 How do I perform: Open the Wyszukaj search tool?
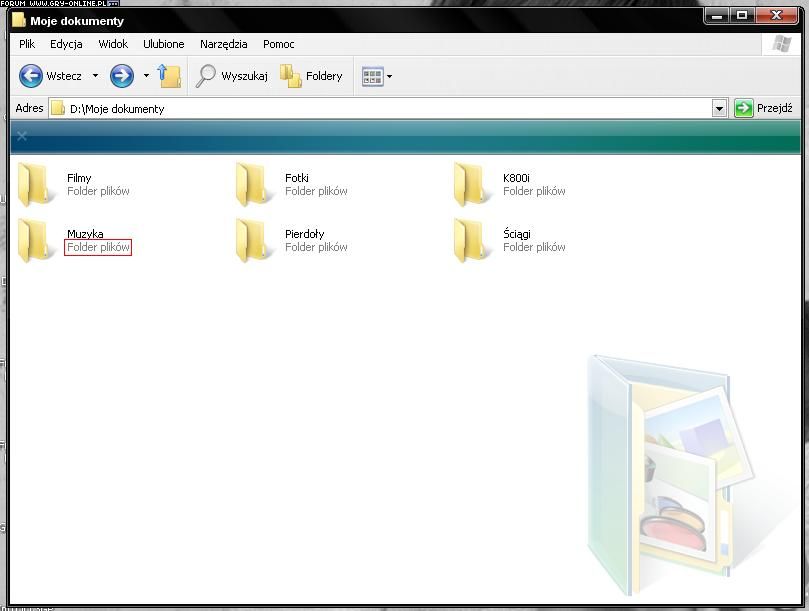click(x=232, y=76)
